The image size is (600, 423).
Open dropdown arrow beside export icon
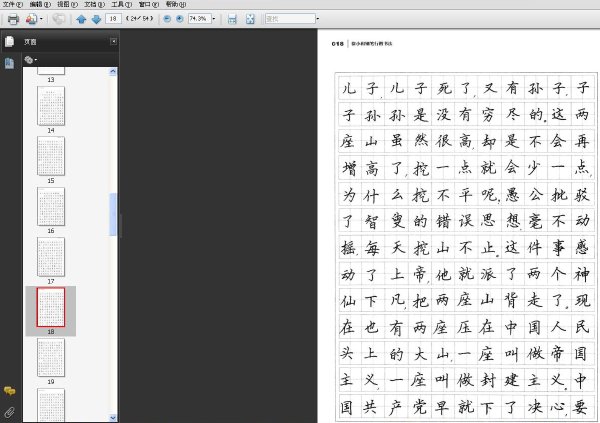tap(41, 19)
